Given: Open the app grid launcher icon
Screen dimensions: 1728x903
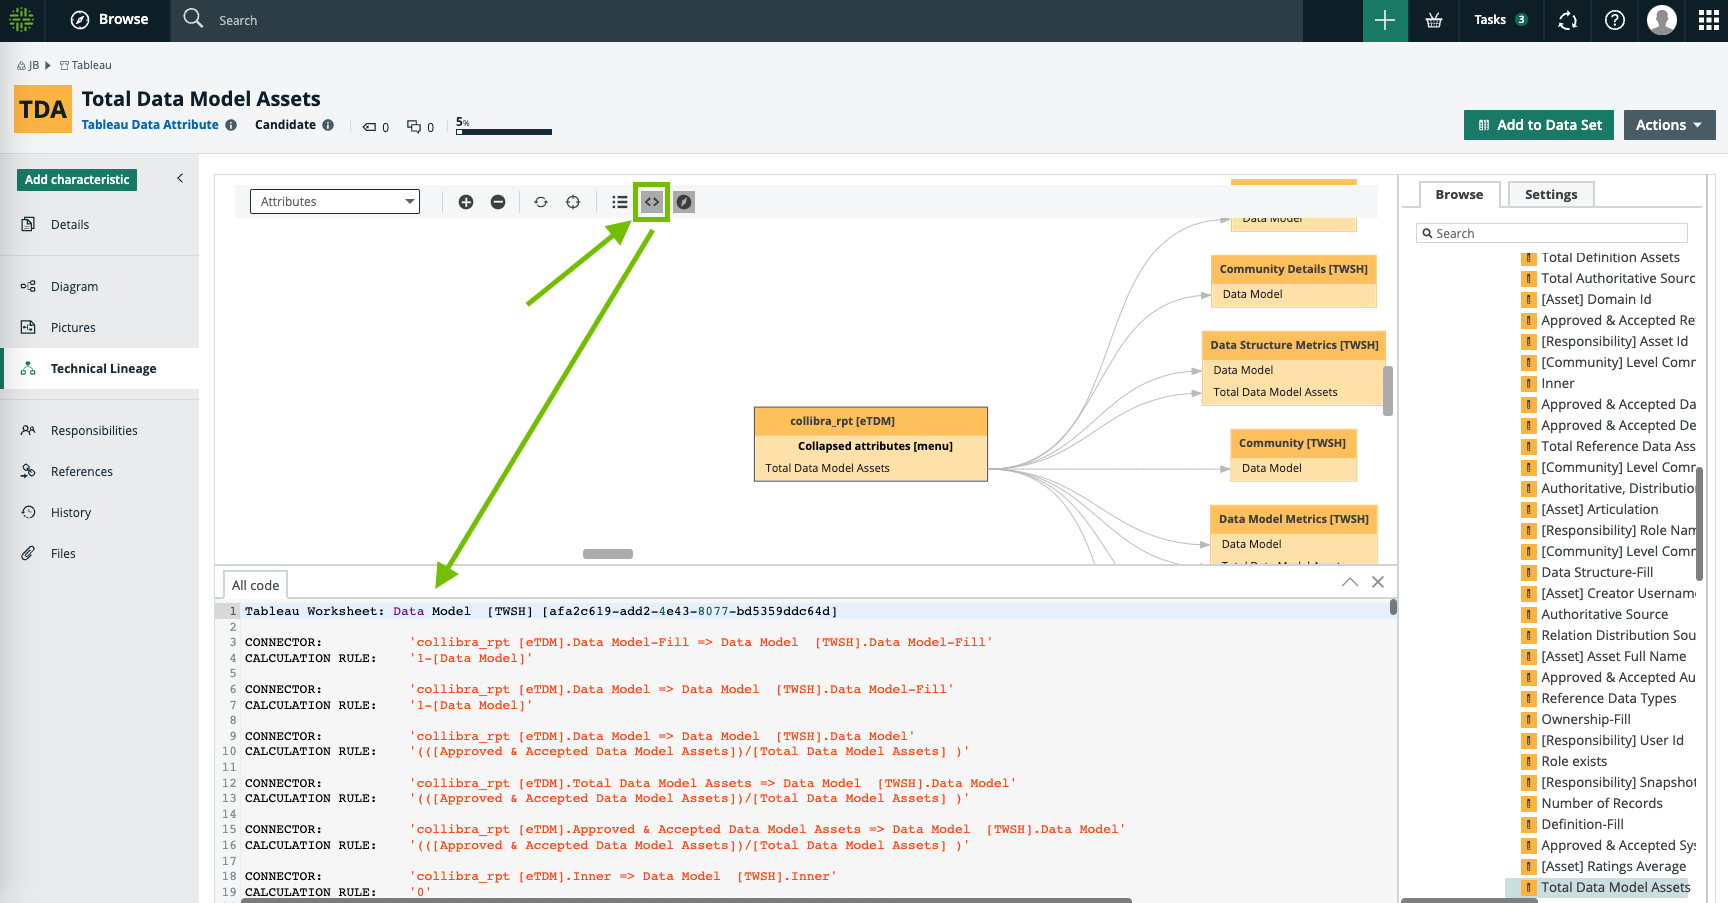Looking at the screenshot, I should pyautogui.click(x=1708, y=20).
